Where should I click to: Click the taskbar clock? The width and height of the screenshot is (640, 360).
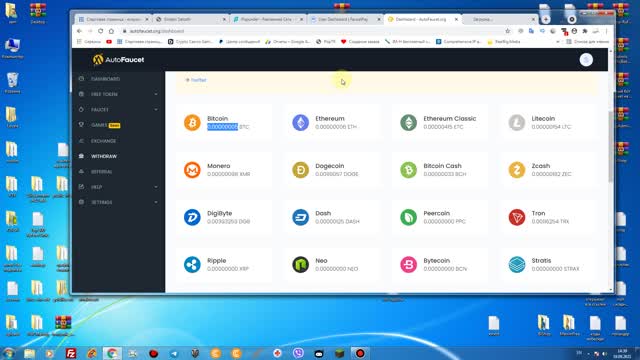(x=622, y=353)
